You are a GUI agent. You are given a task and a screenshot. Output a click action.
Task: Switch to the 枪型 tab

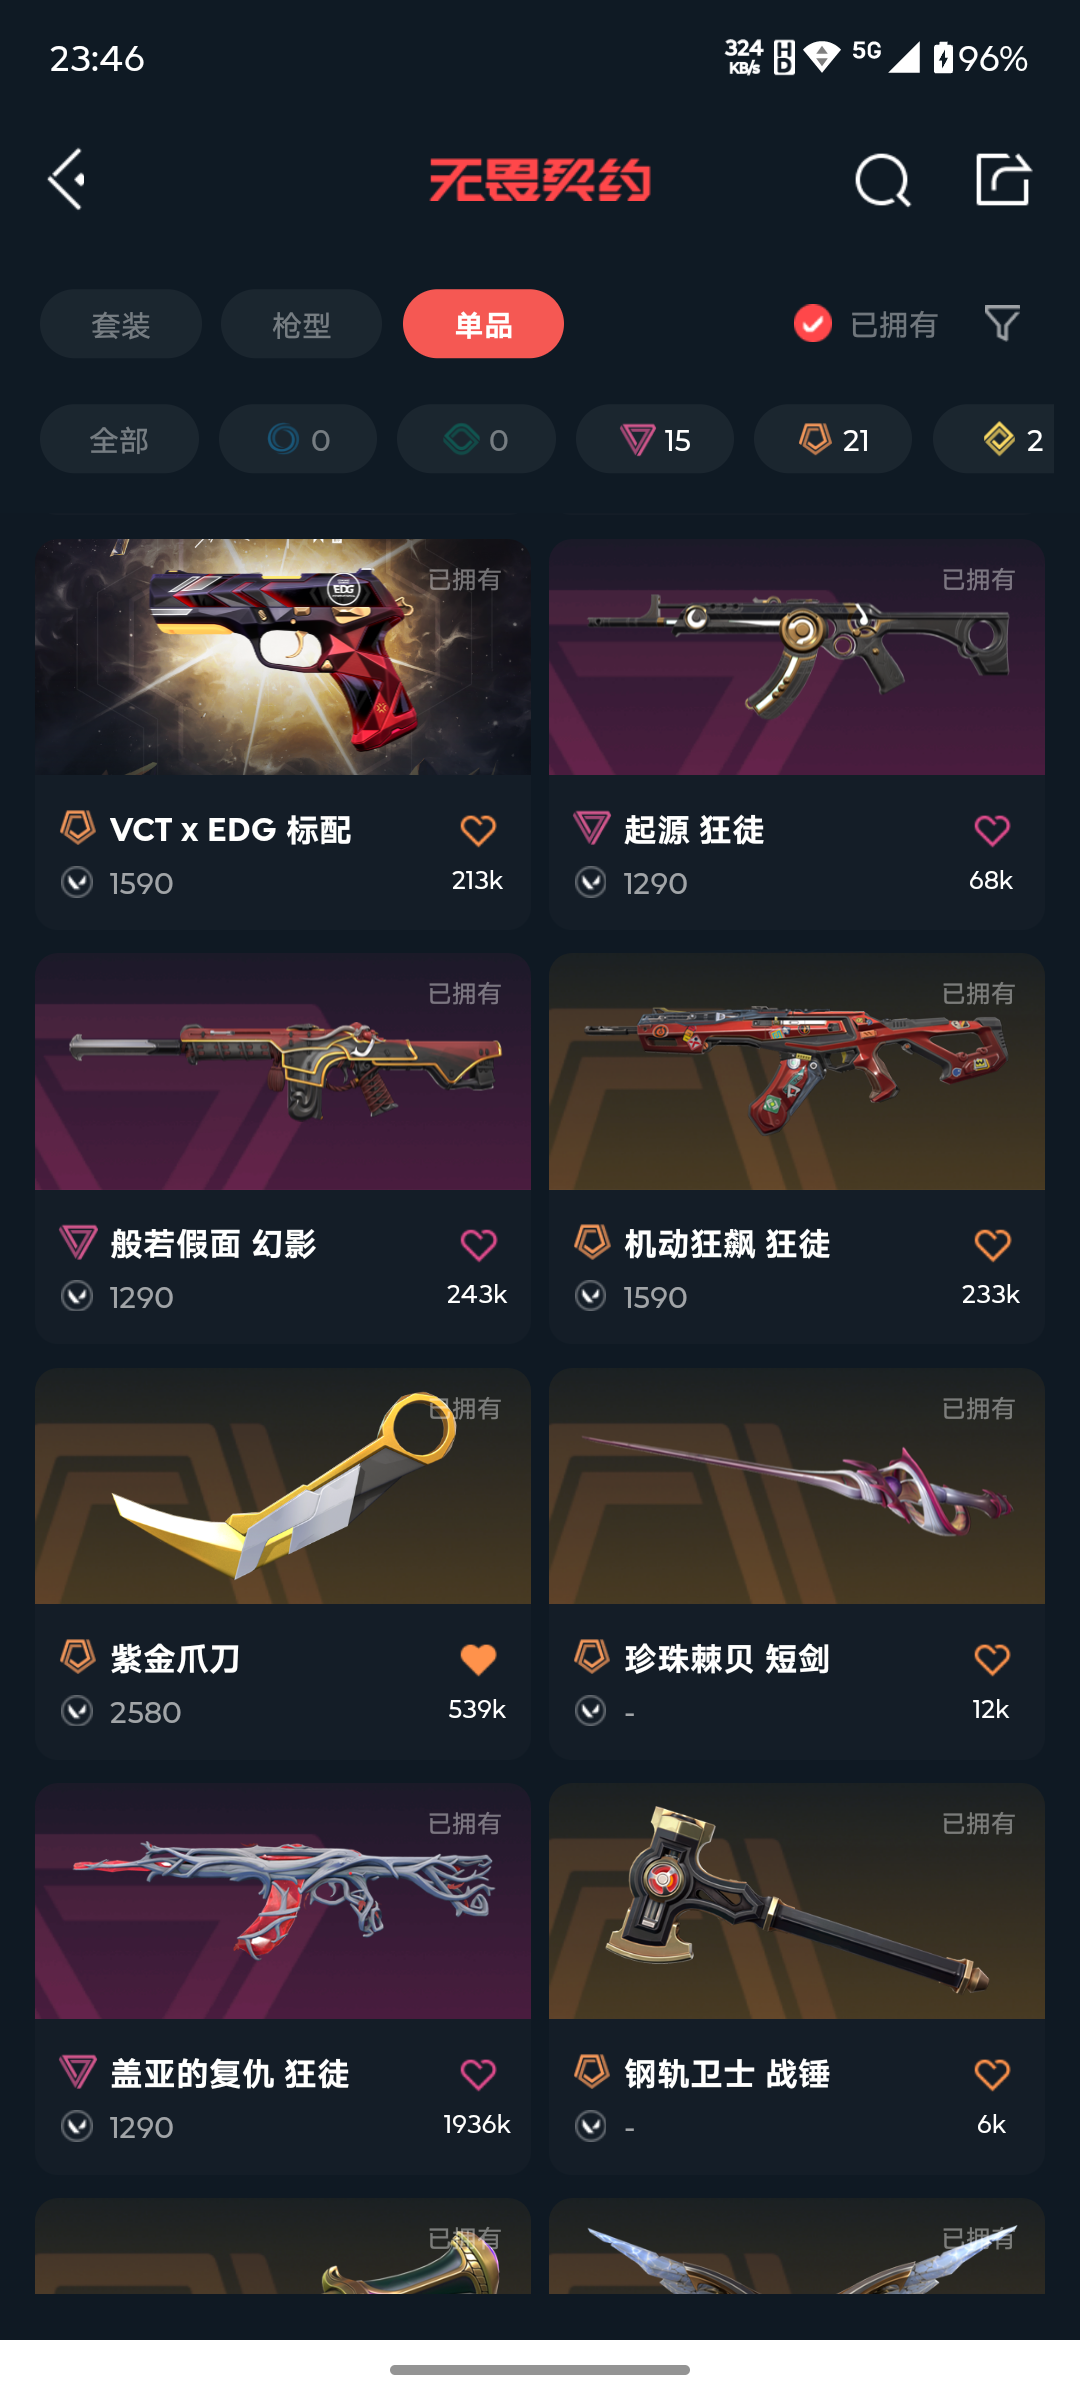click(x=301, y=324)
